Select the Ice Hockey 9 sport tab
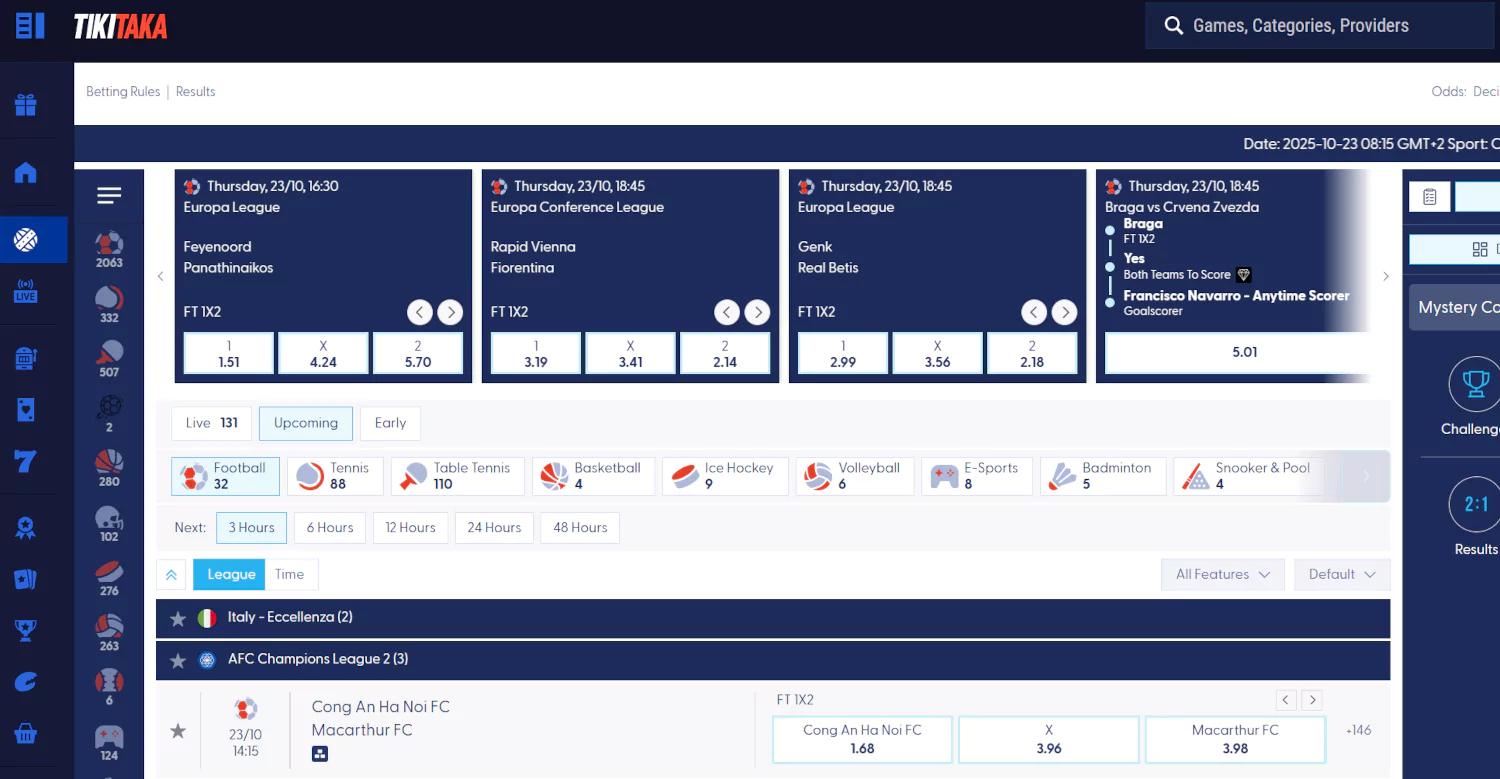Screen dimensions: 1500x779 click(725, 476)
